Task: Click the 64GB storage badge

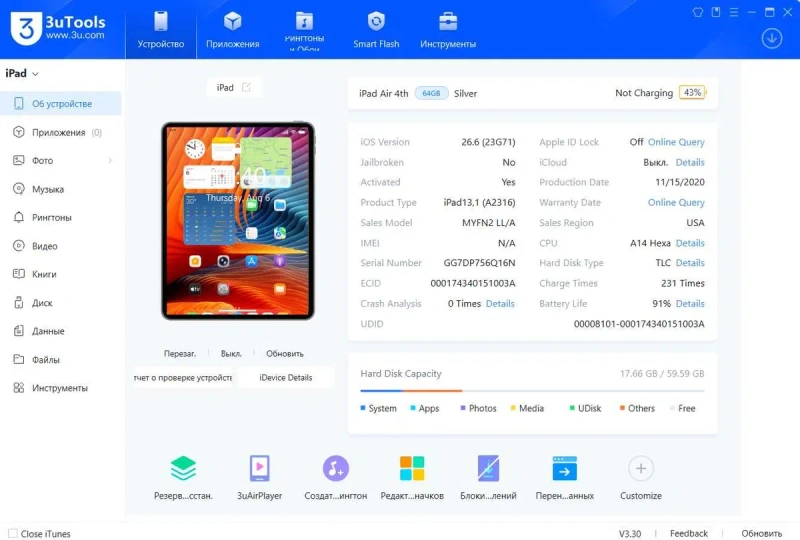Action: point(431,93)
